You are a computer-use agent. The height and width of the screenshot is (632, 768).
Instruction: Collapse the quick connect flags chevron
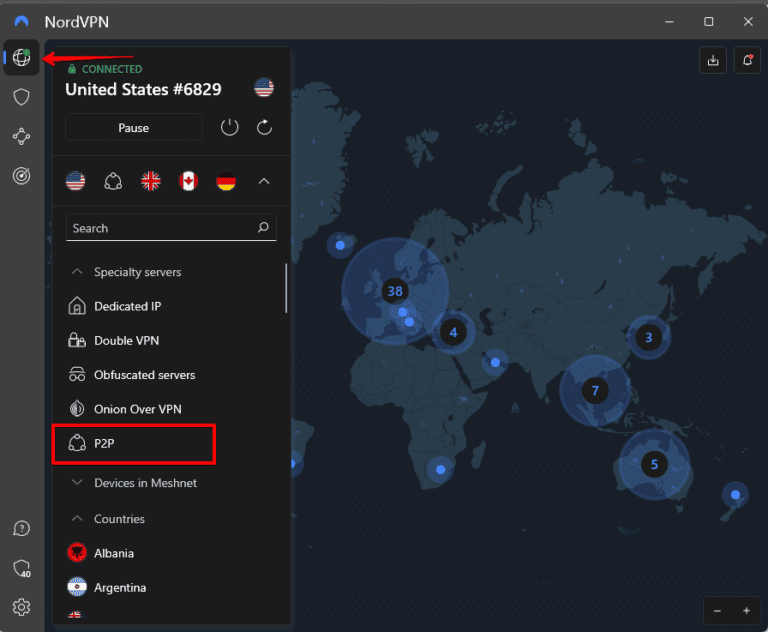pyautogui.click(x=264, y=181)
